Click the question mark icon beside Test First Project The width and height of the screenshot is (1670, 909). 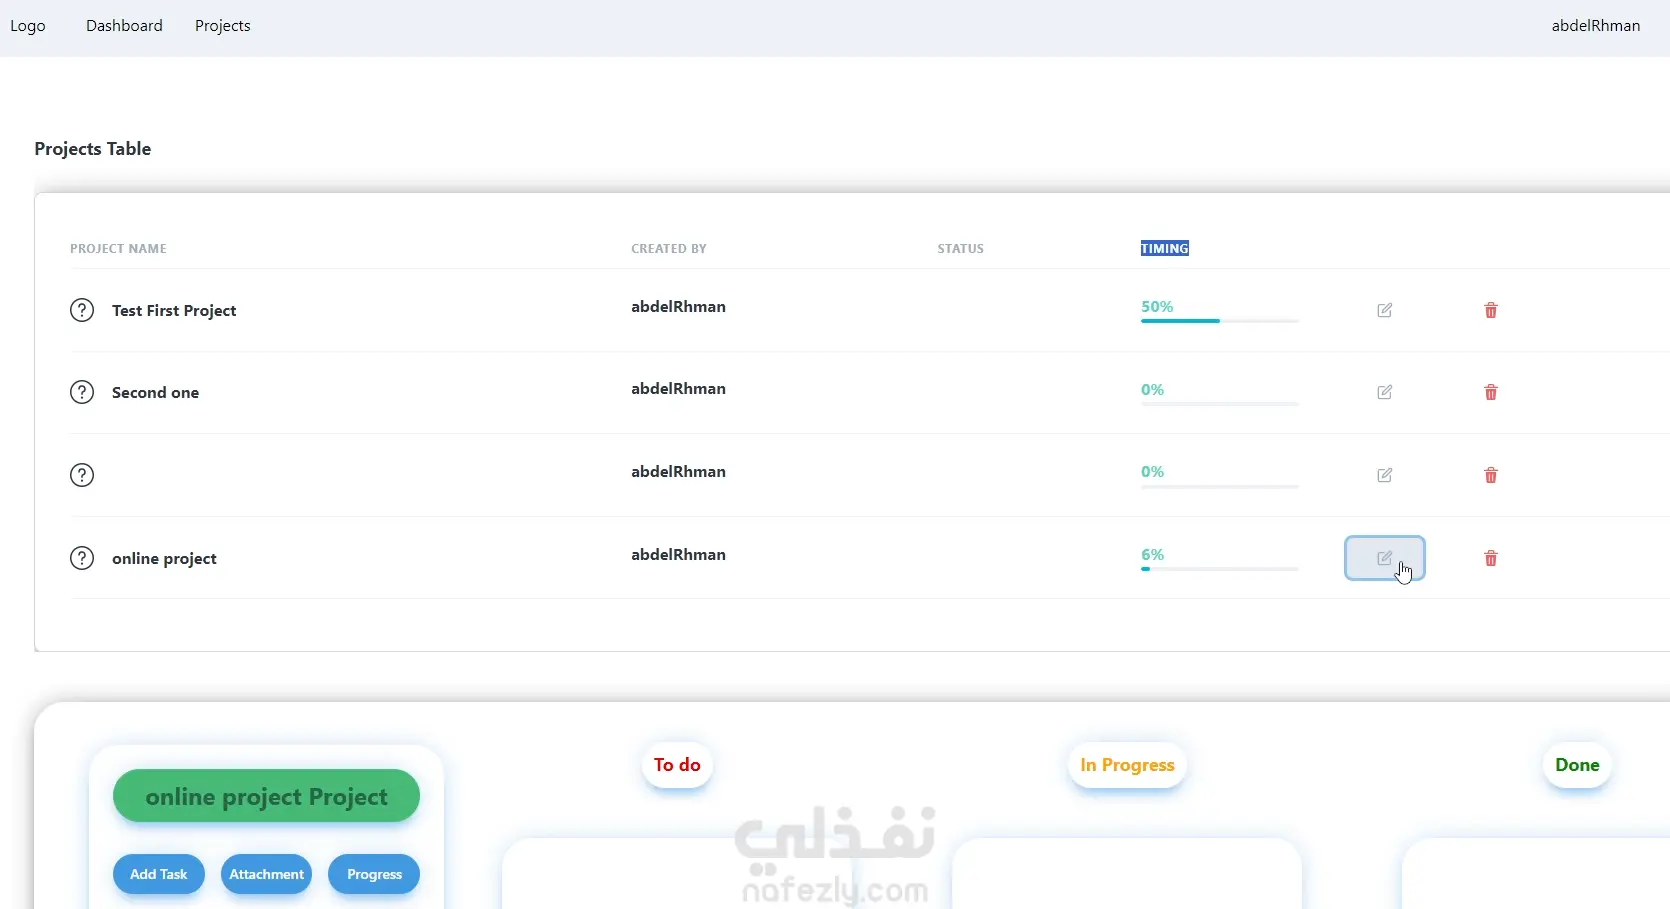pyautogui.click(x=82, y=310)
